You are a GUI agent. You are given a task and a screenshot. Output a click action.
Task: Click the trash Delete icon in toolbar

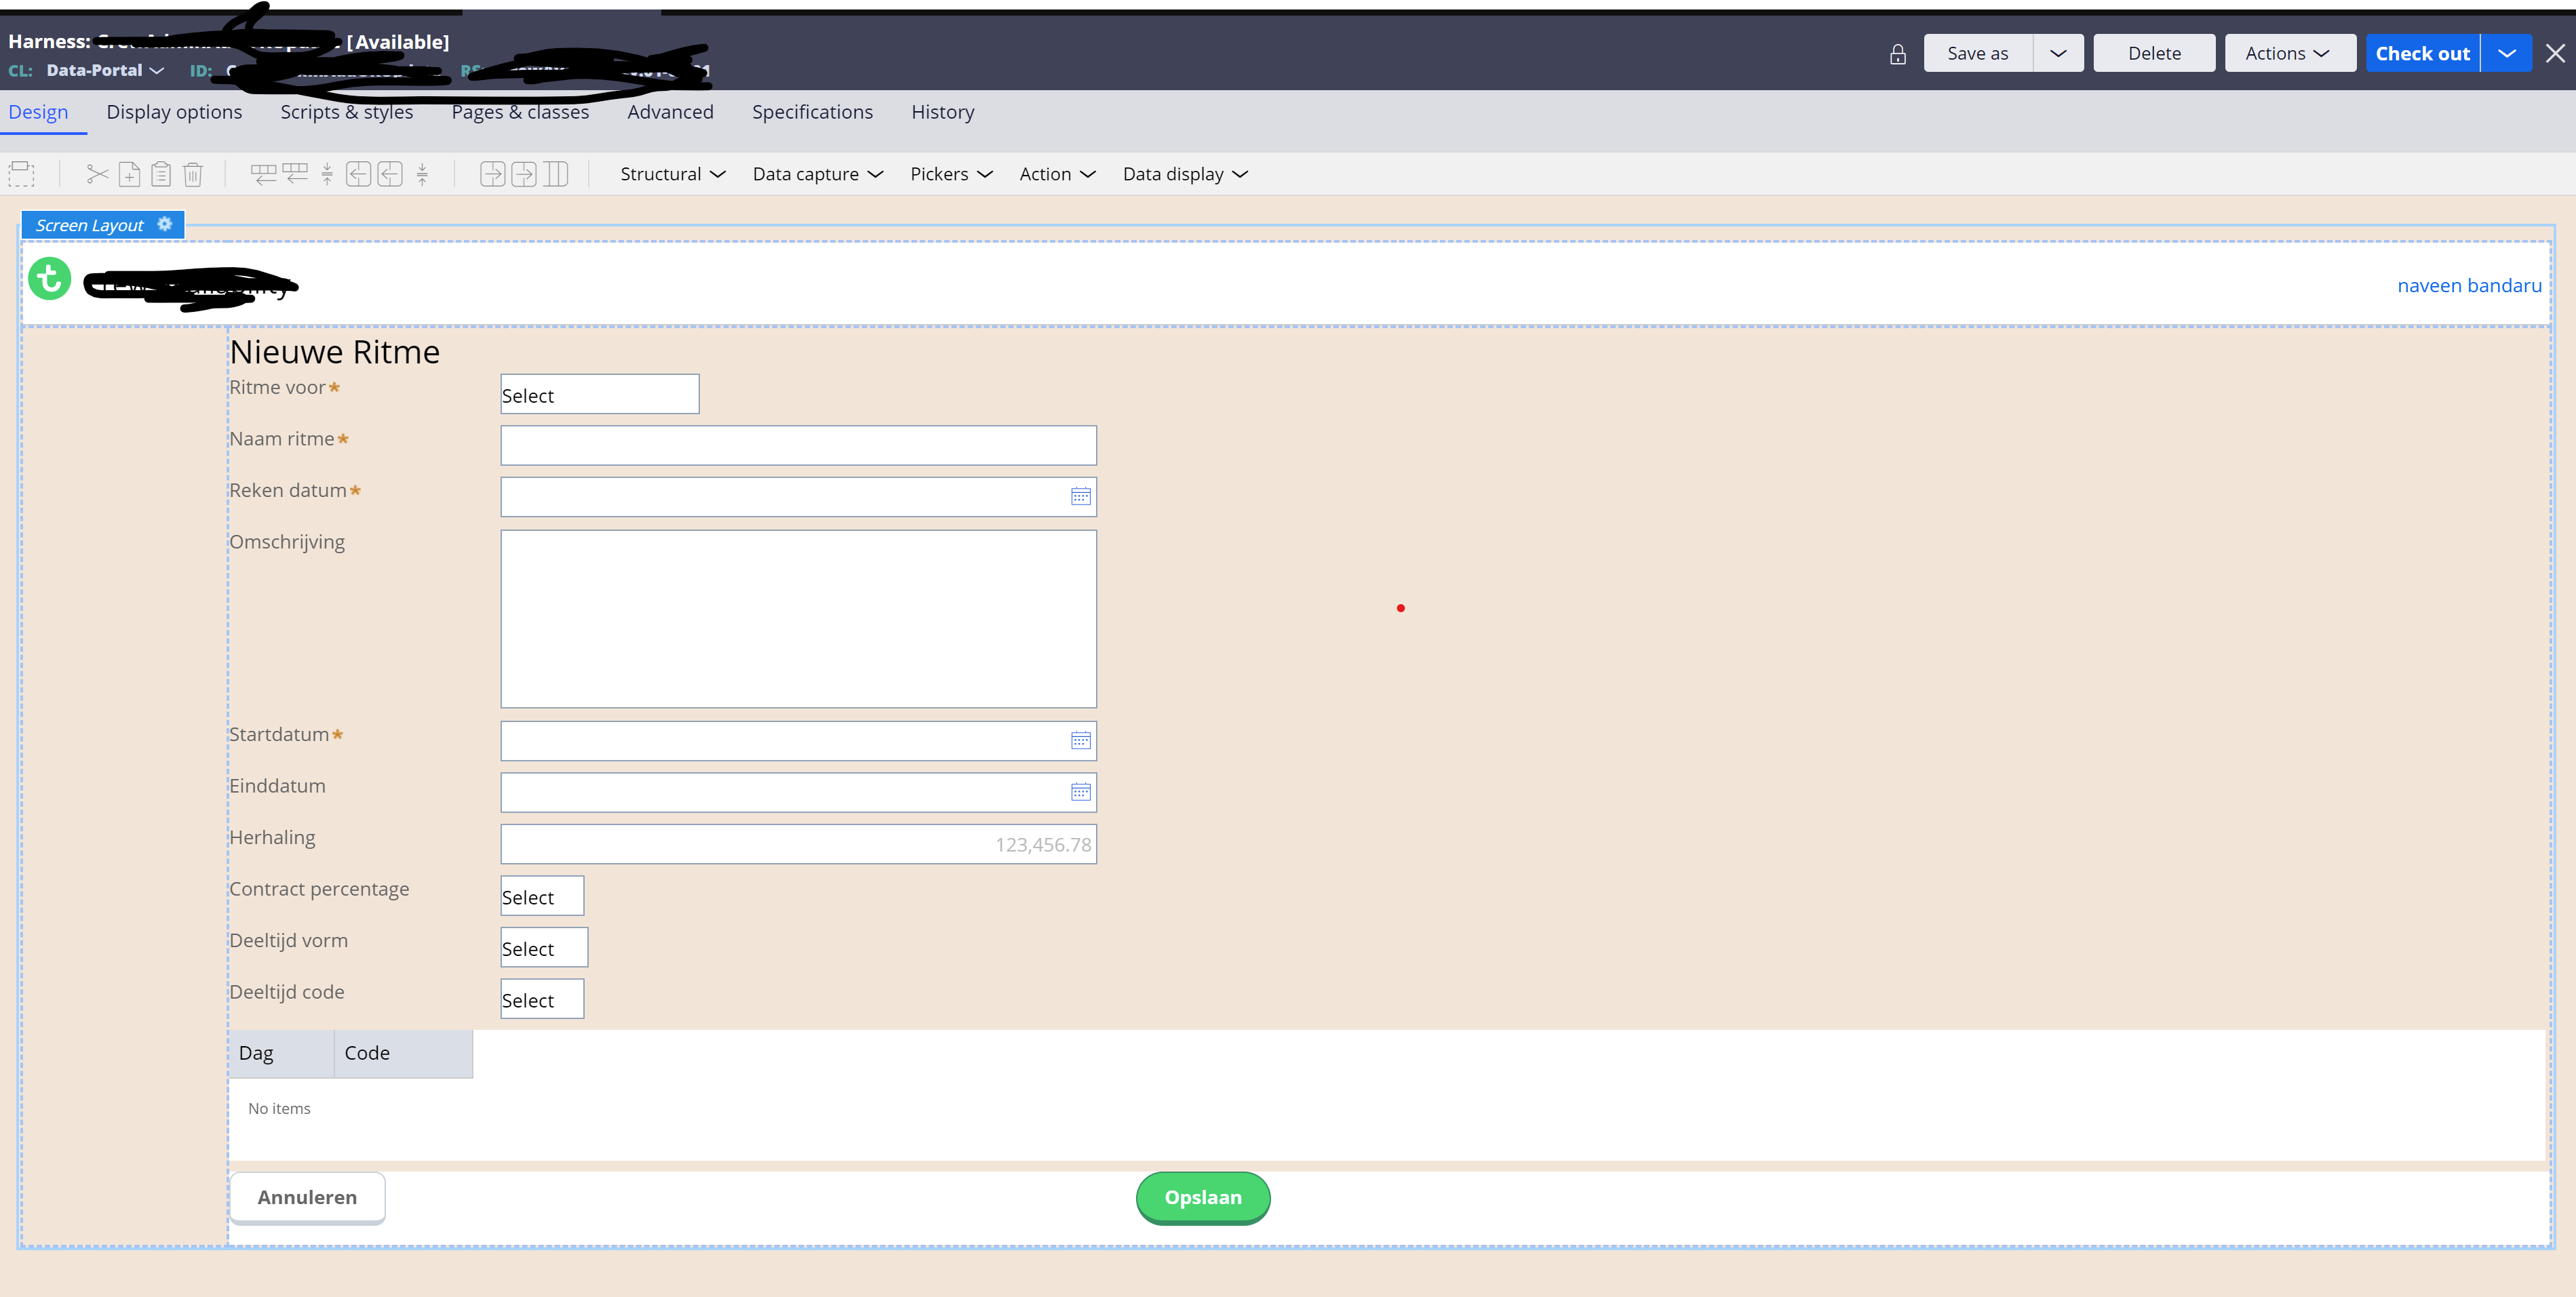click(x=193, y=174)
